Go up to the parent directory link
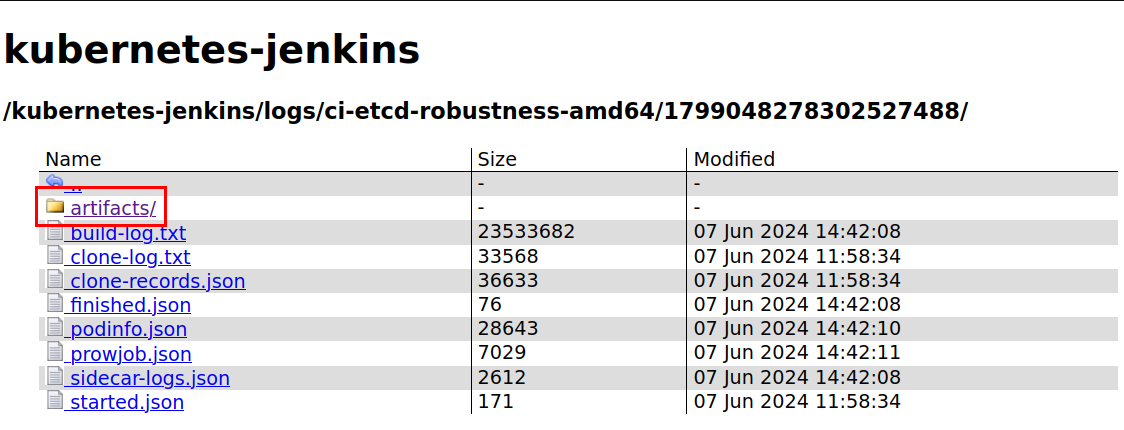The width and height of the screenshot is (1124, 430). pyautogui.click(x=73, y=186)
